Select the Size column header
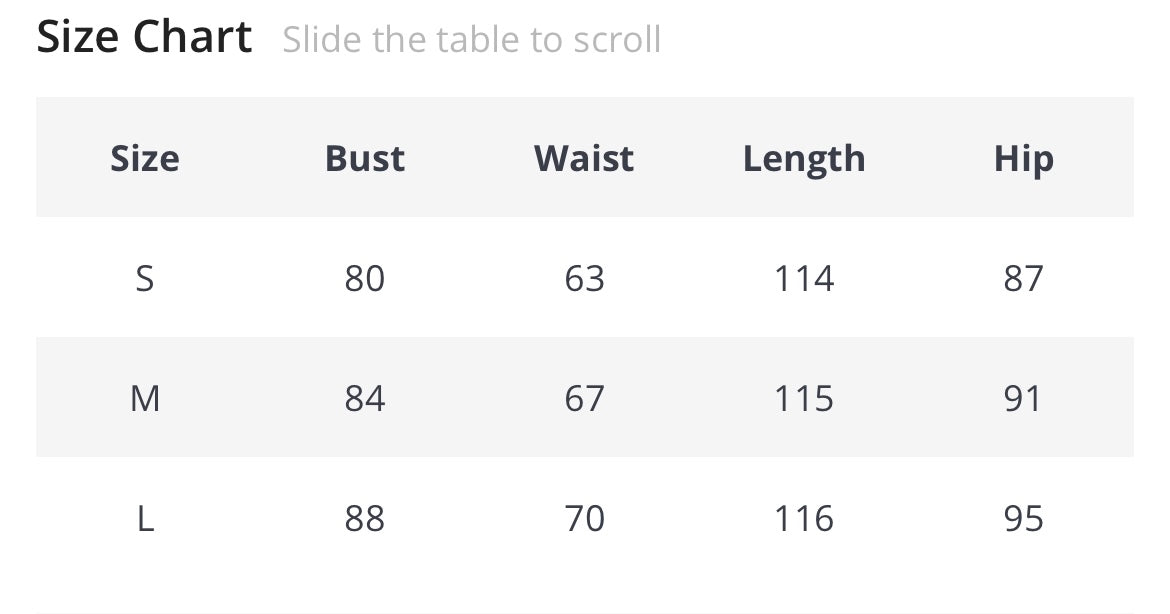 145,158
